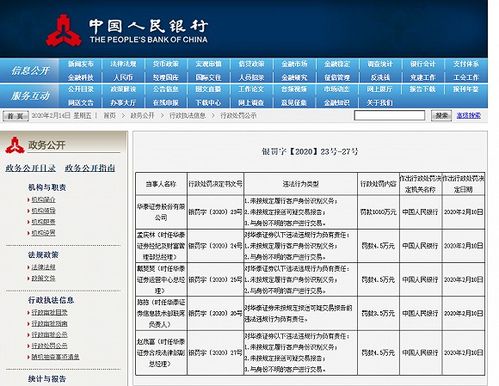Select the 金融科技 menu item
The image size is (499, 386).
point(80,77)
